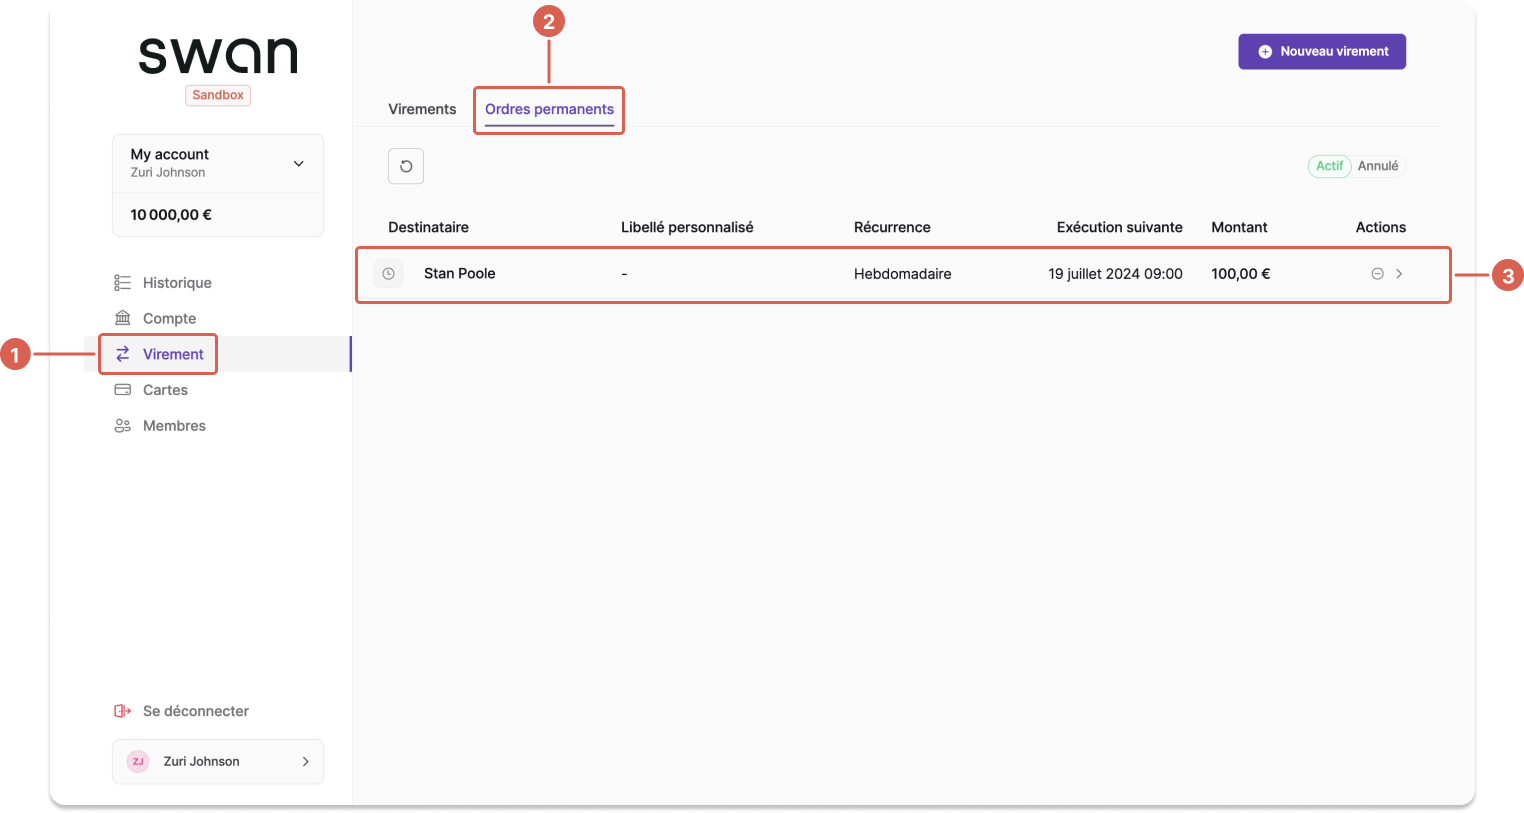Click Stan Poole recipient name
The height and width of the screenshot is (813, 1524).
coord(460,273)
